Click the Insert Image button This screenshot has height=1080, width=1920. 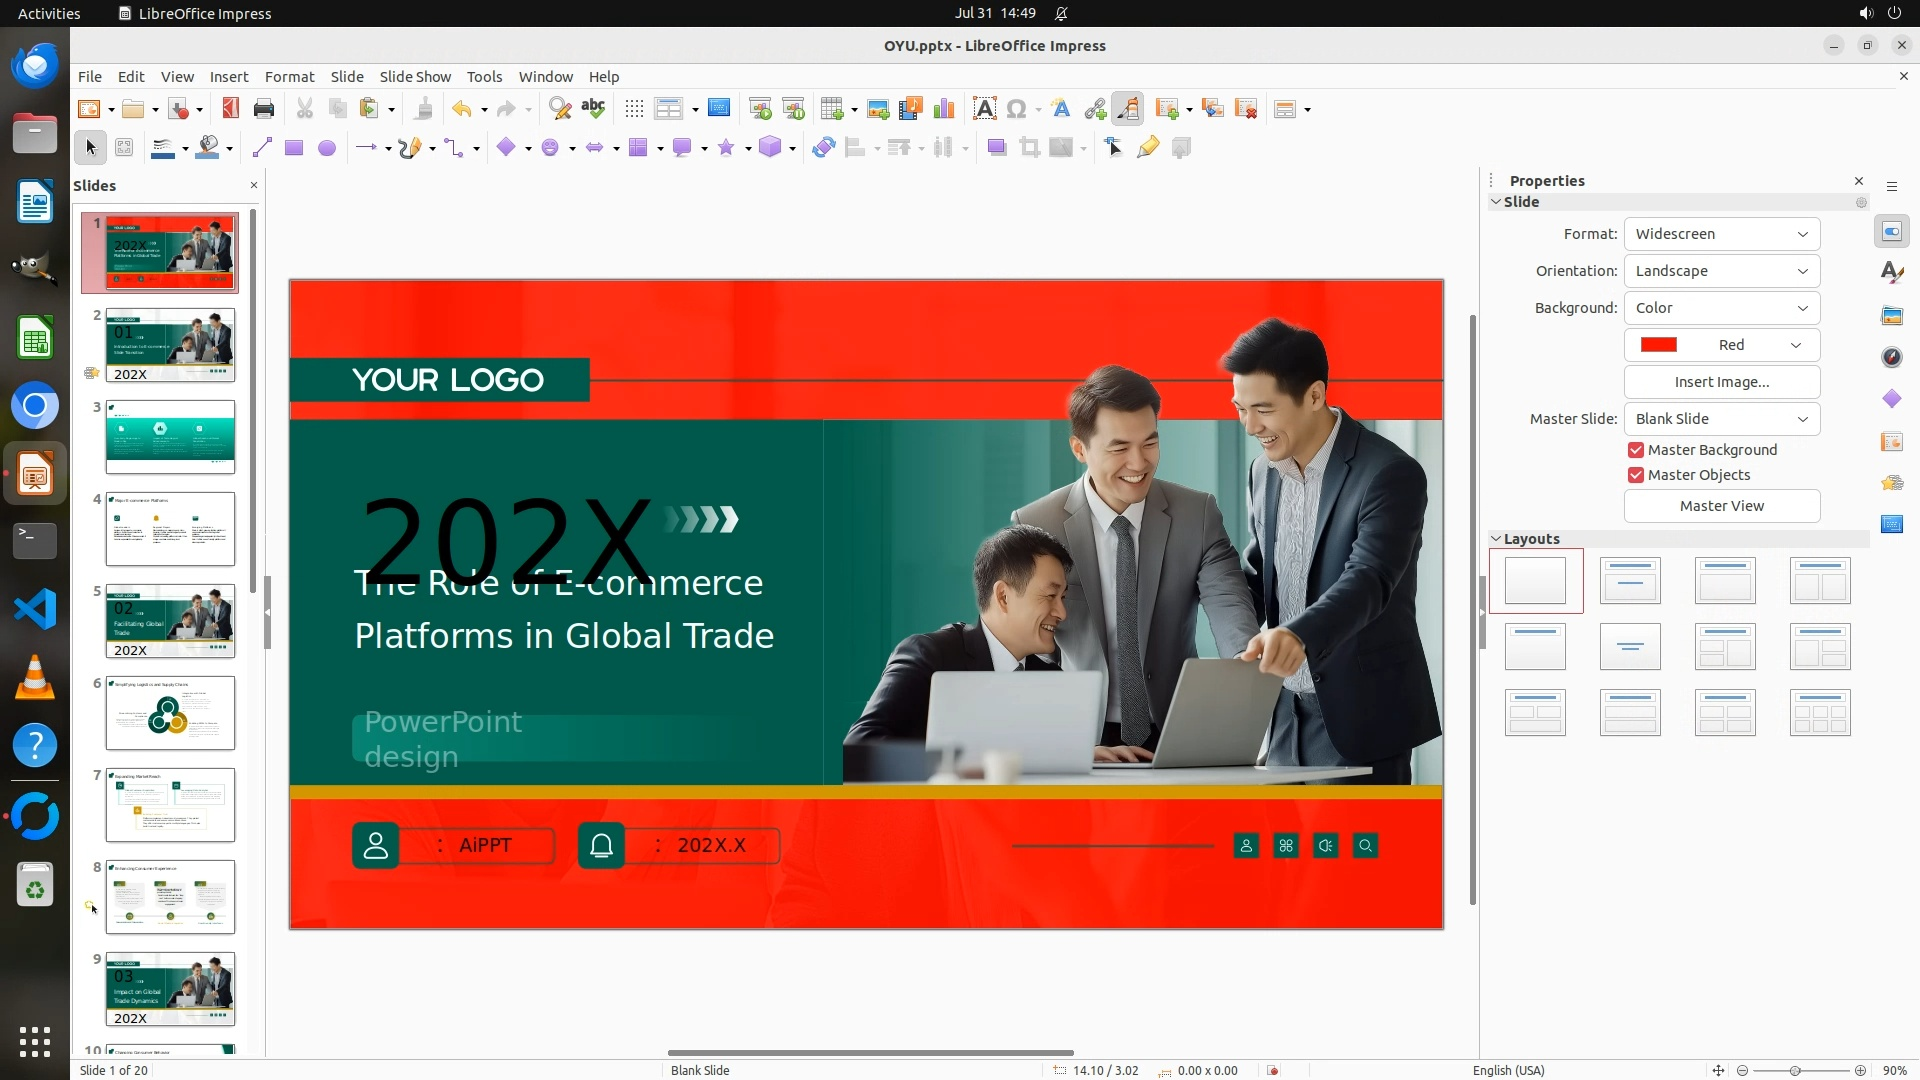[x=1721, y=382]
